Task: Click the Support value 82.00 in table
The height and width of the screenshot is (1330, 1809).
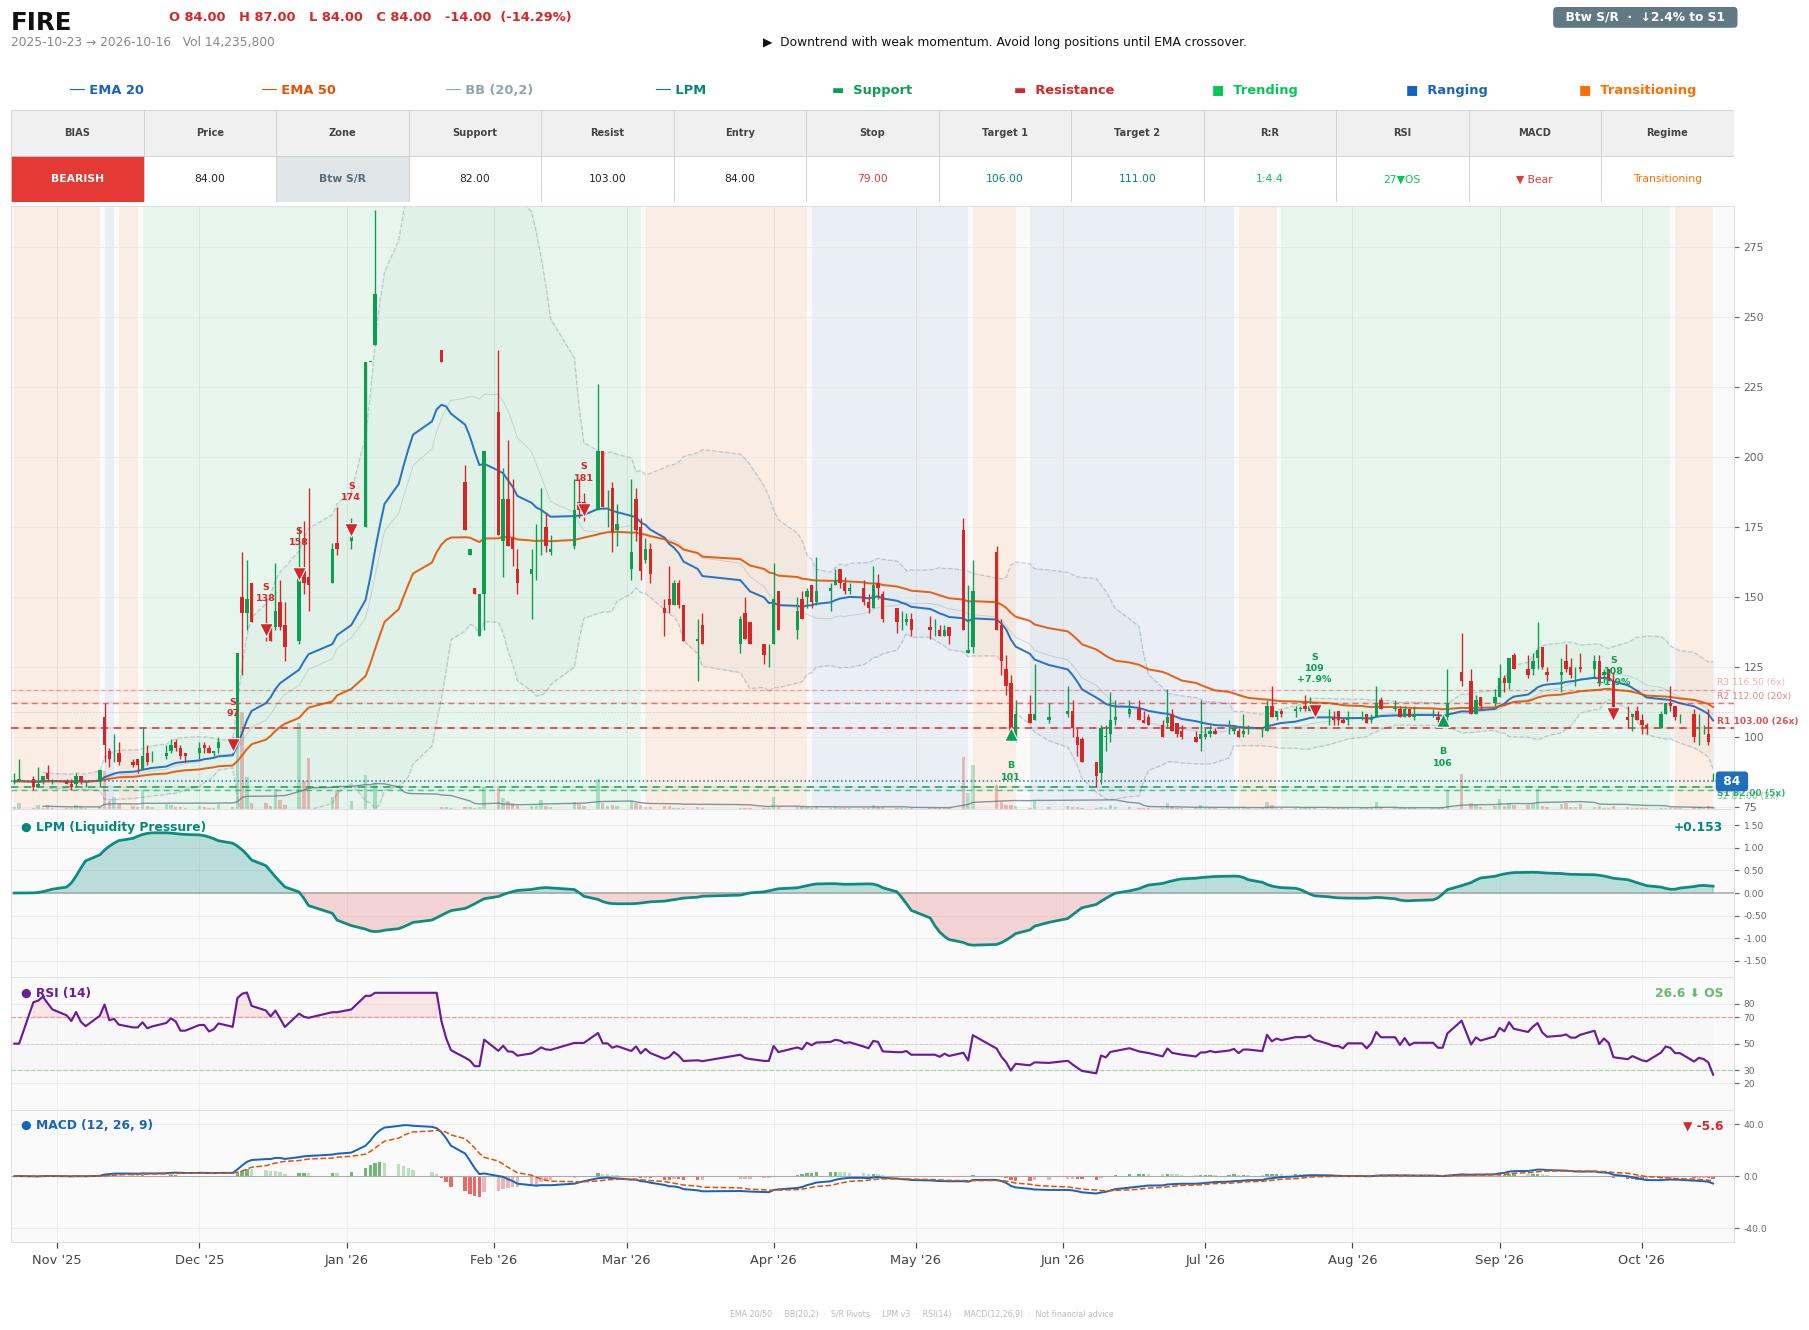Action: tap(474, 179)
